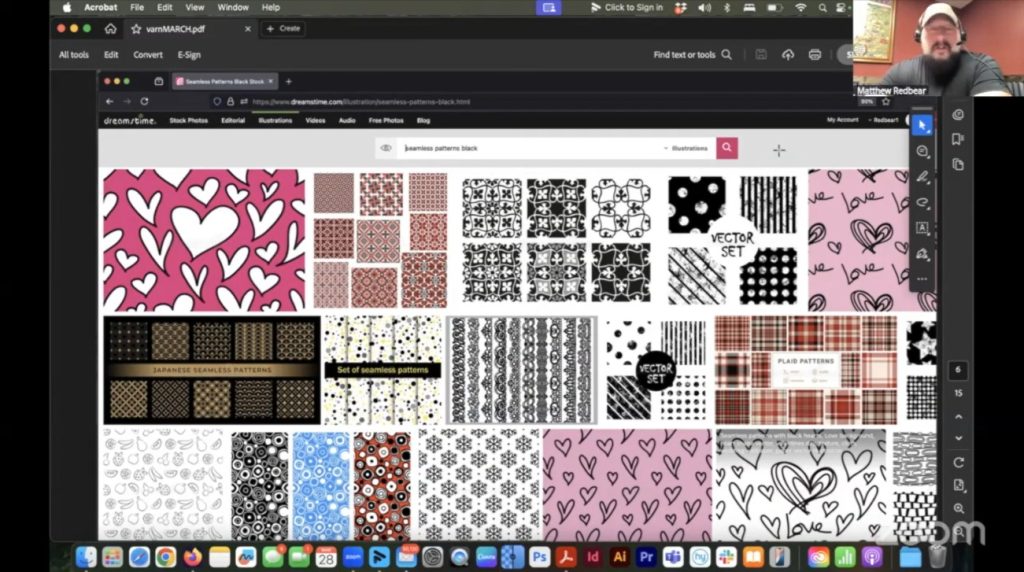Open the View menu
Viewport: 1024px width, 572px height.
[195, 7]
